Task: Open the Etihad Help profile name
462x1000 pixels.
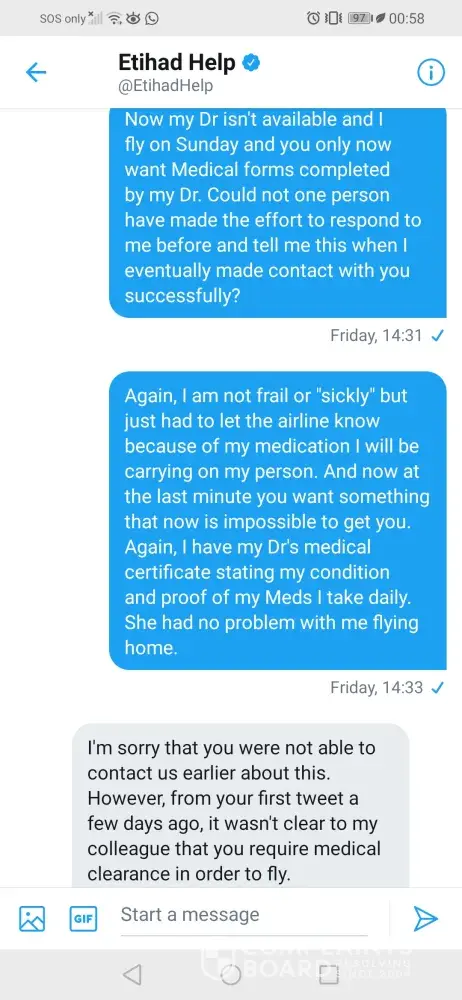Action: [177, 62]
